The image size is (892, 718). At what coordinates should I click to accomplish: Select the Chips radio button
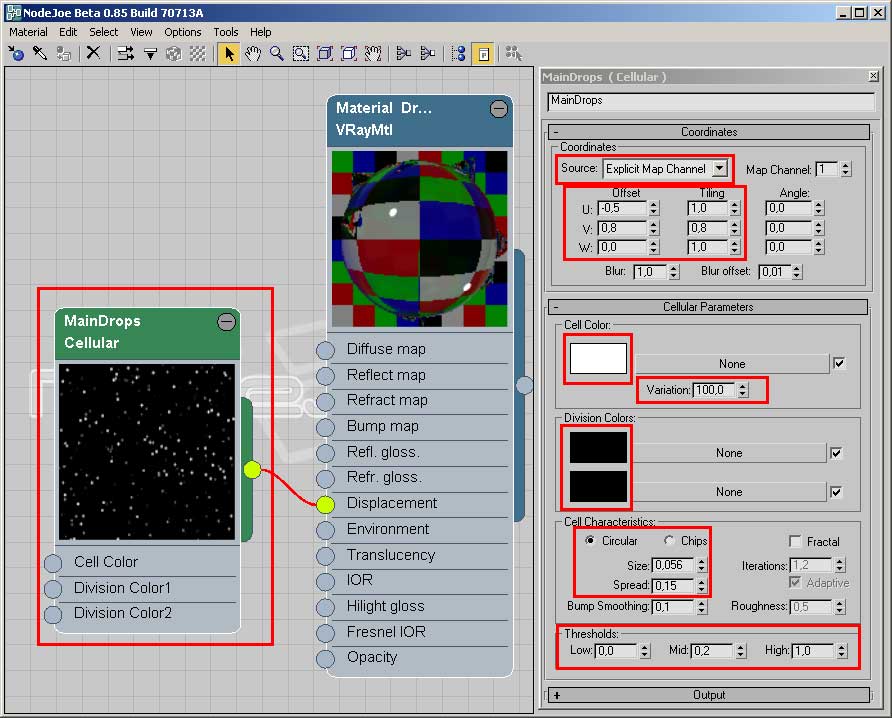(x=669, y=541)
